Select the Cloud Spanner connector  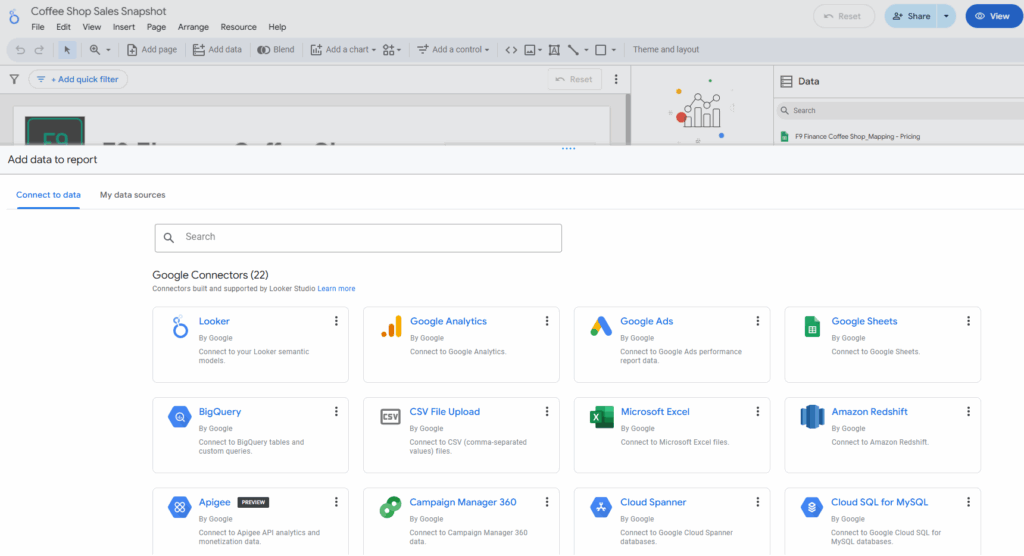coord(672,522)
